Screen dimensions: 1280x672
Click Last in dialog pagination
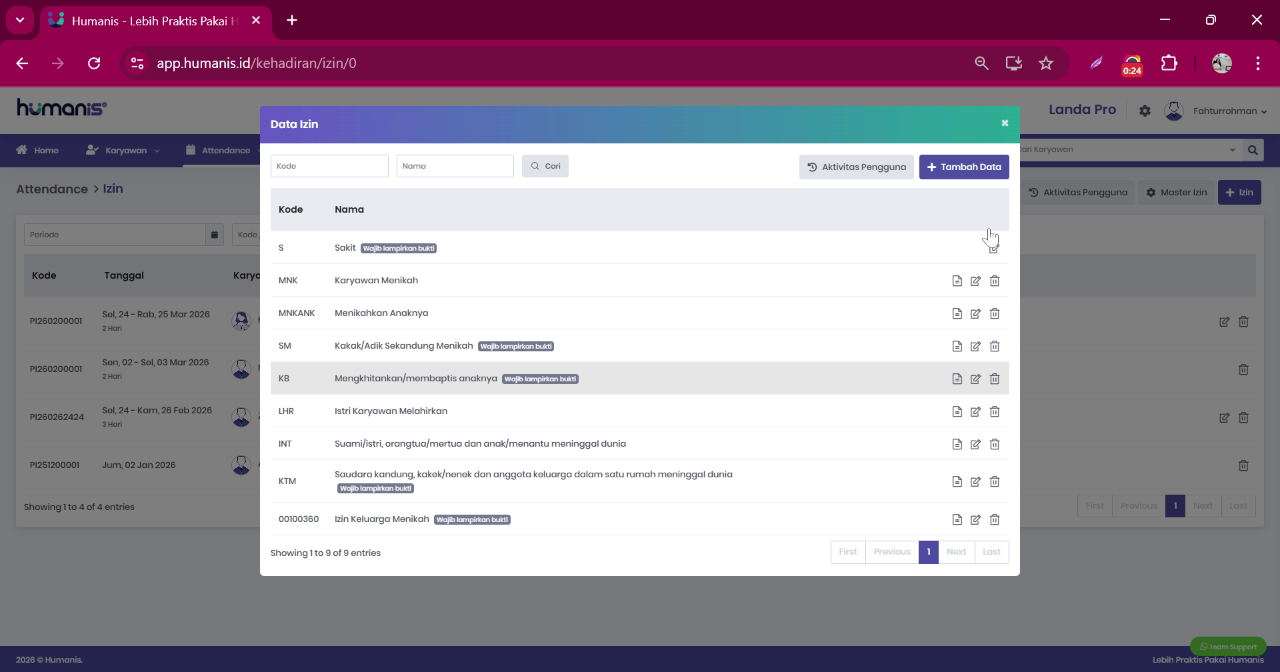pos(991,552)
